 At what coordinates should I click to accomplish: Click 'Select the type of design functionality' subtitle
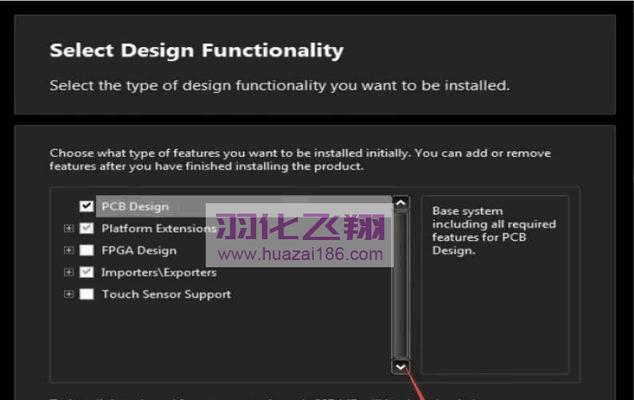[x=280, y=86]
